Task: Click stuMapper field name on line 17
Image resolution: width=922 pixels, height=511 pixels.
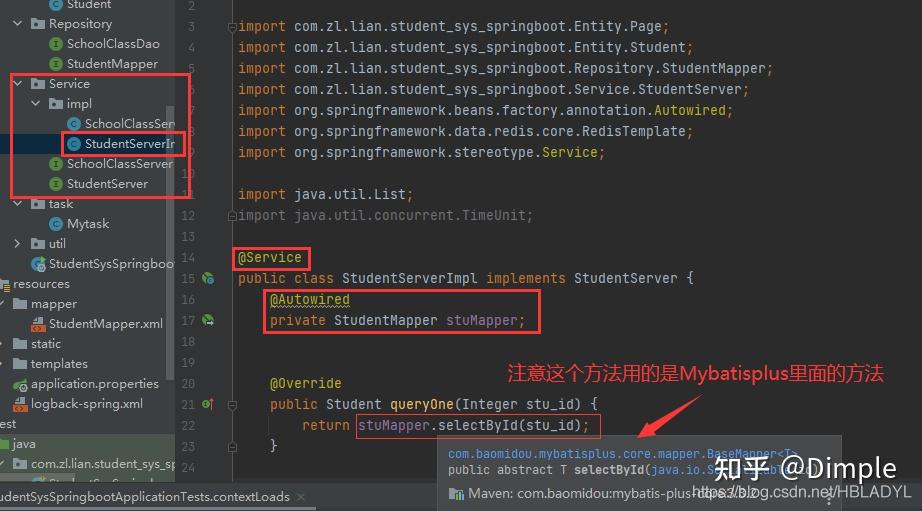Action: (482, 320)
